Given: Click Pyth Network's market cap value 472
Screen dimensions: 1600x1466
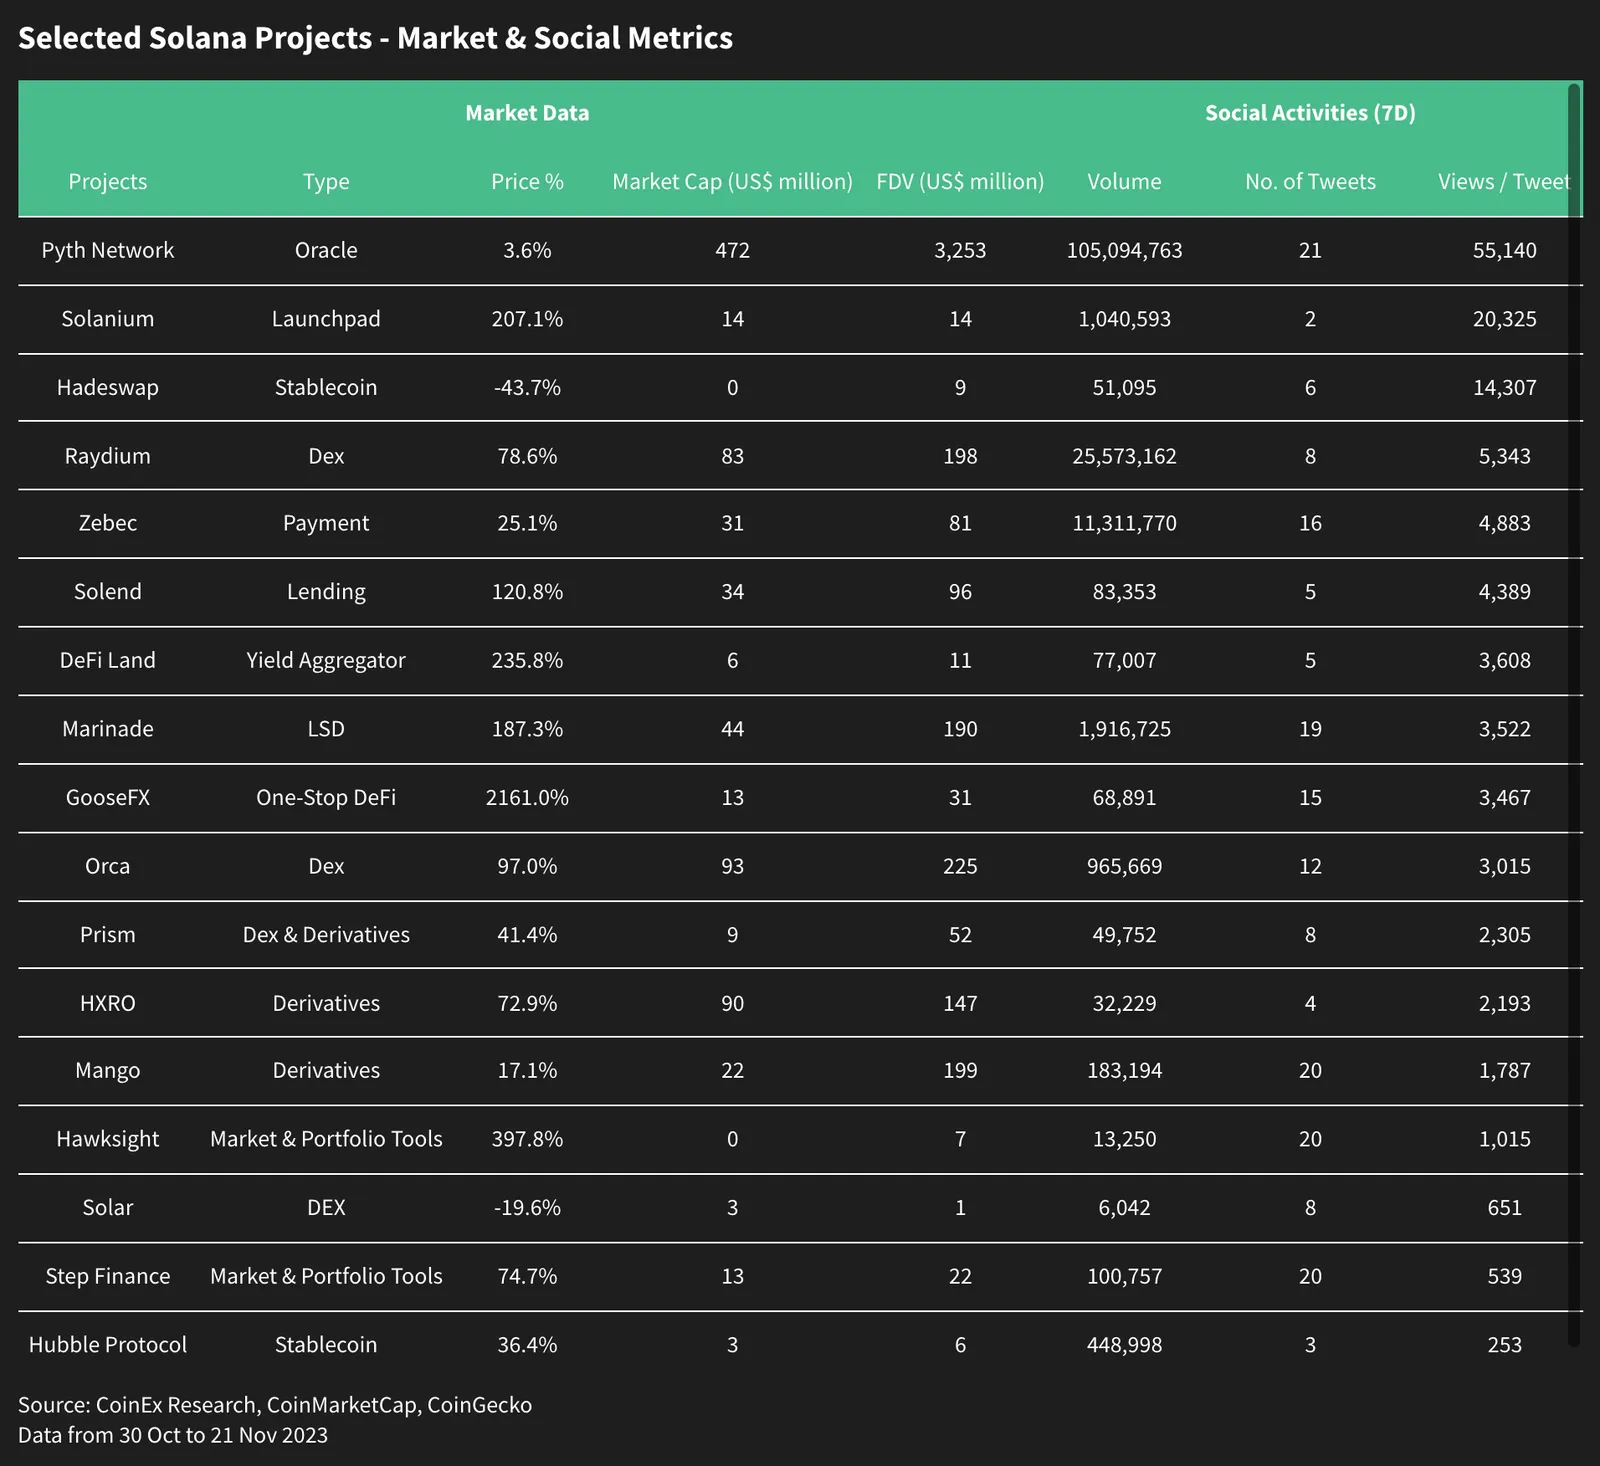Looking at the screenshot, I should tap(732, 250).
